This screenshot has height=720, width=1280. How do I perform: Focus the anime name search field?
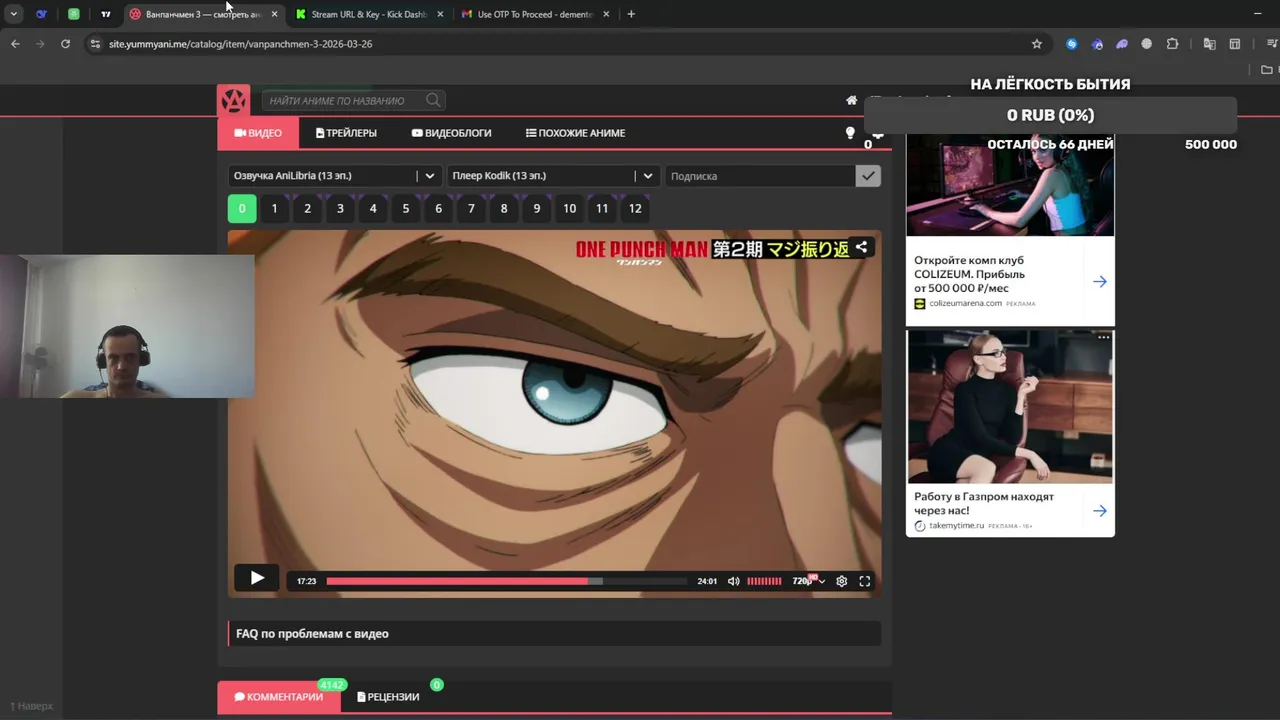[345, 100]
